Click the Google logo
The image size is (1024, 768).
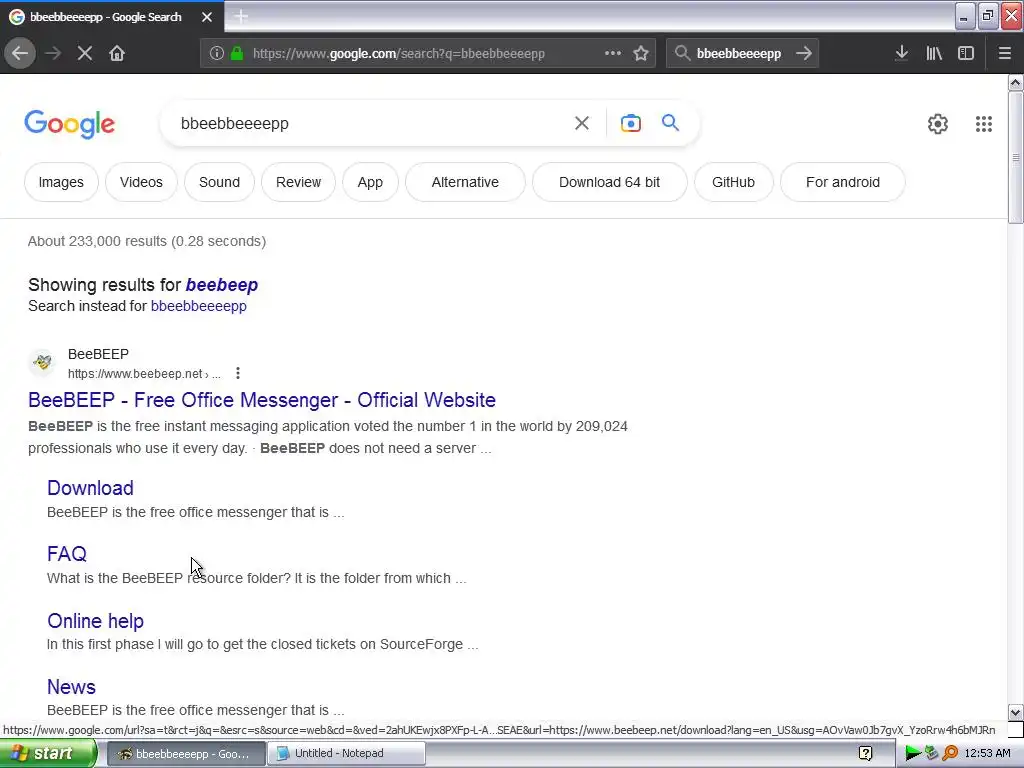pyautogui.click(x=69, y=123)
